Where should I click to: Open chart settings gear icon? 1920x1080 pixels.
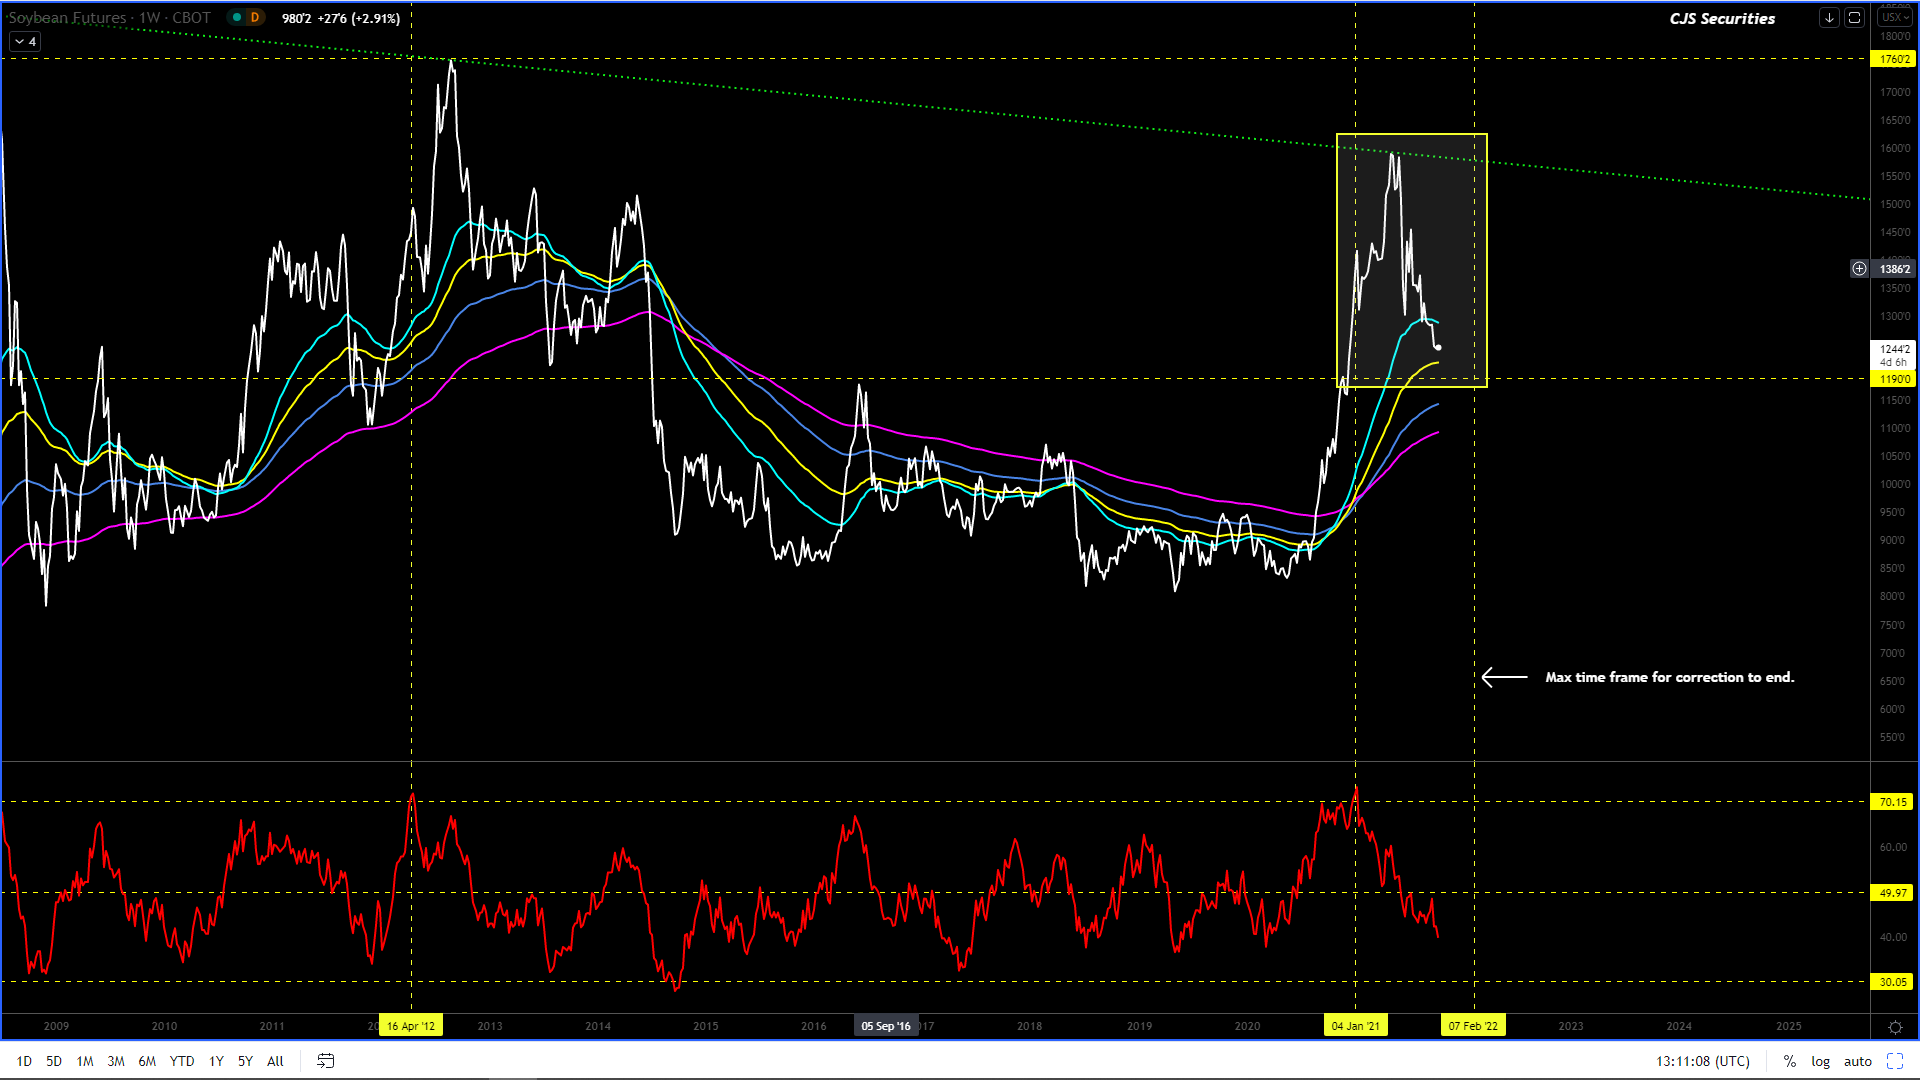[1894, 1027]
